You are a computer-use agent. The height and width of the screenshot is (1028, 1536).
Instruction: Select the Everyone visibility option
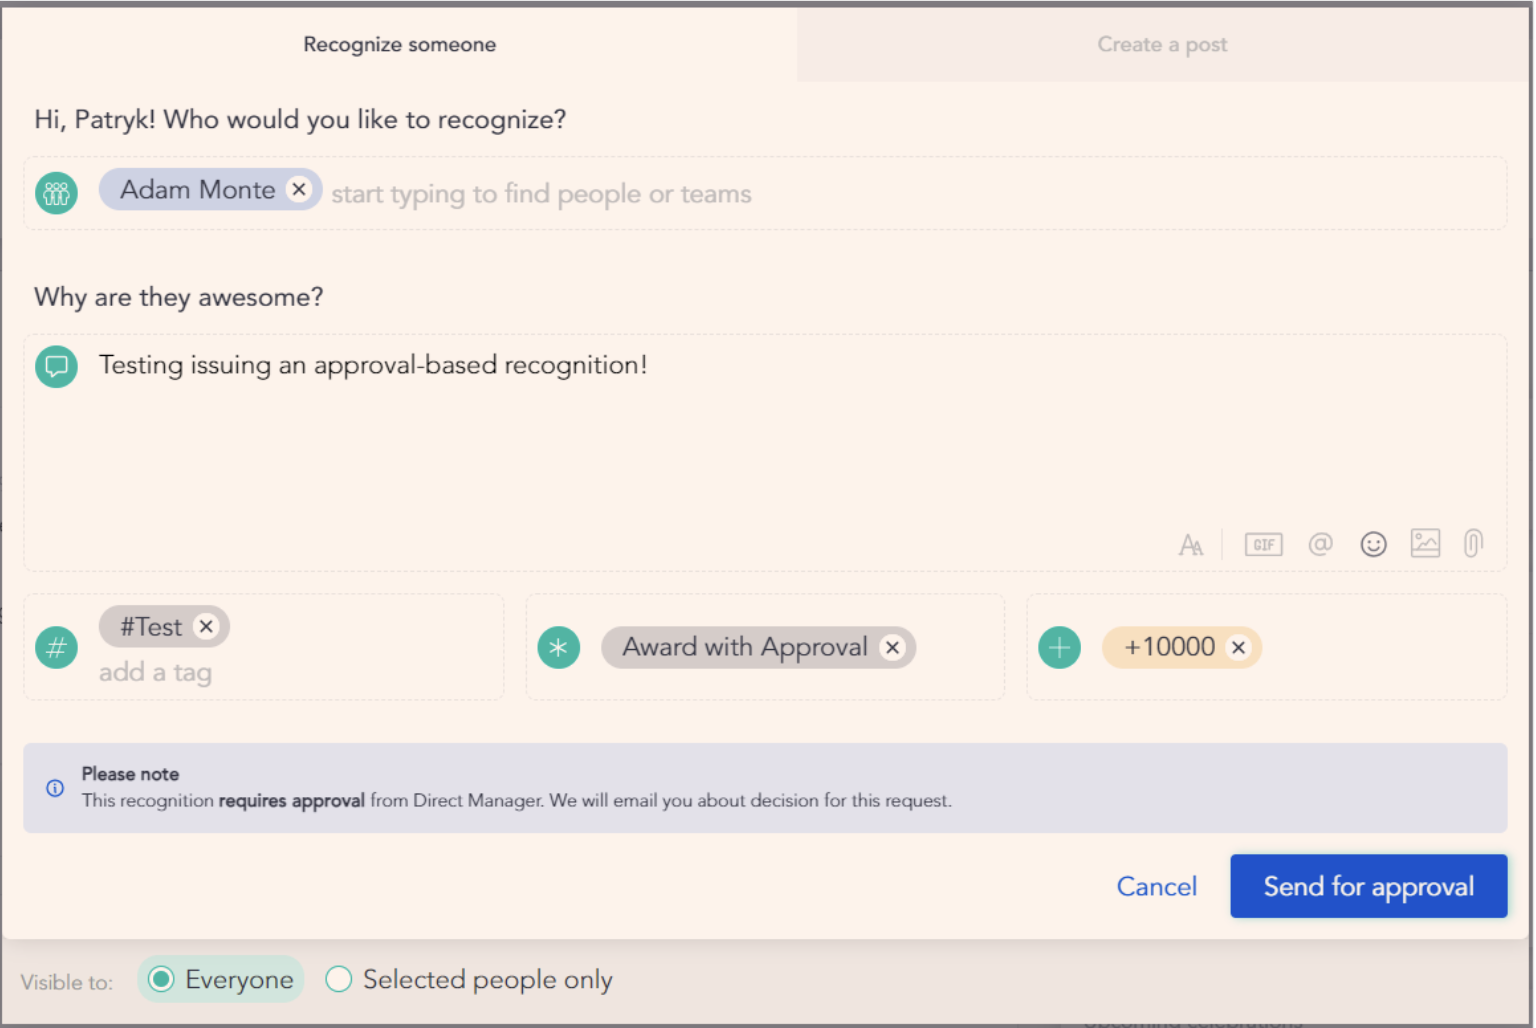[161, 980]
